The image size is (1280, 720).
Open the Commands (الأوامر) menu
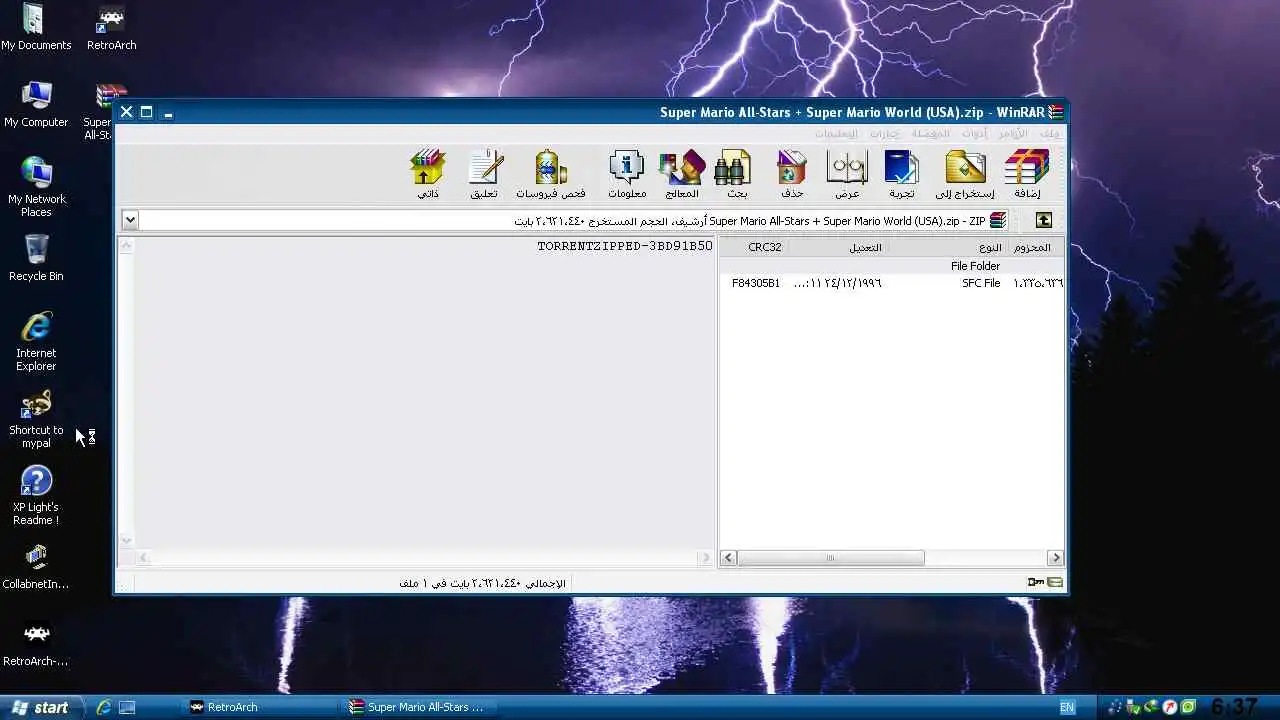1013,133
